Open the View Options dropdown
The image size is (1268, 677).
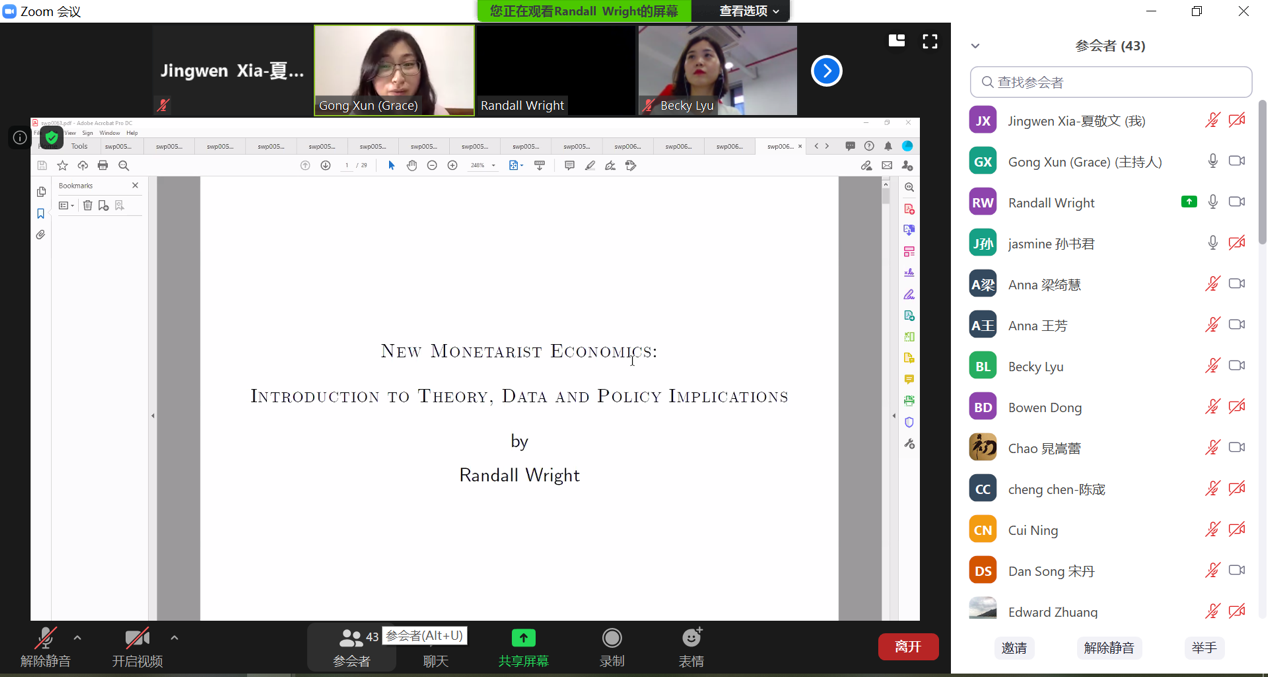tap(750, 11)
